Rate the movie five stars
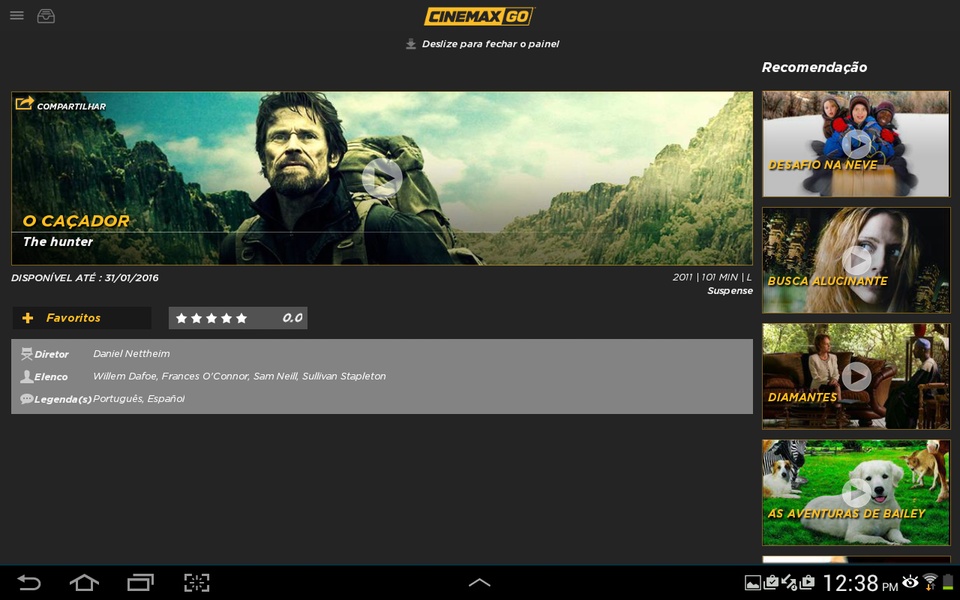Image resolution: width=960 pixels, height=600 pixels. 241,318
